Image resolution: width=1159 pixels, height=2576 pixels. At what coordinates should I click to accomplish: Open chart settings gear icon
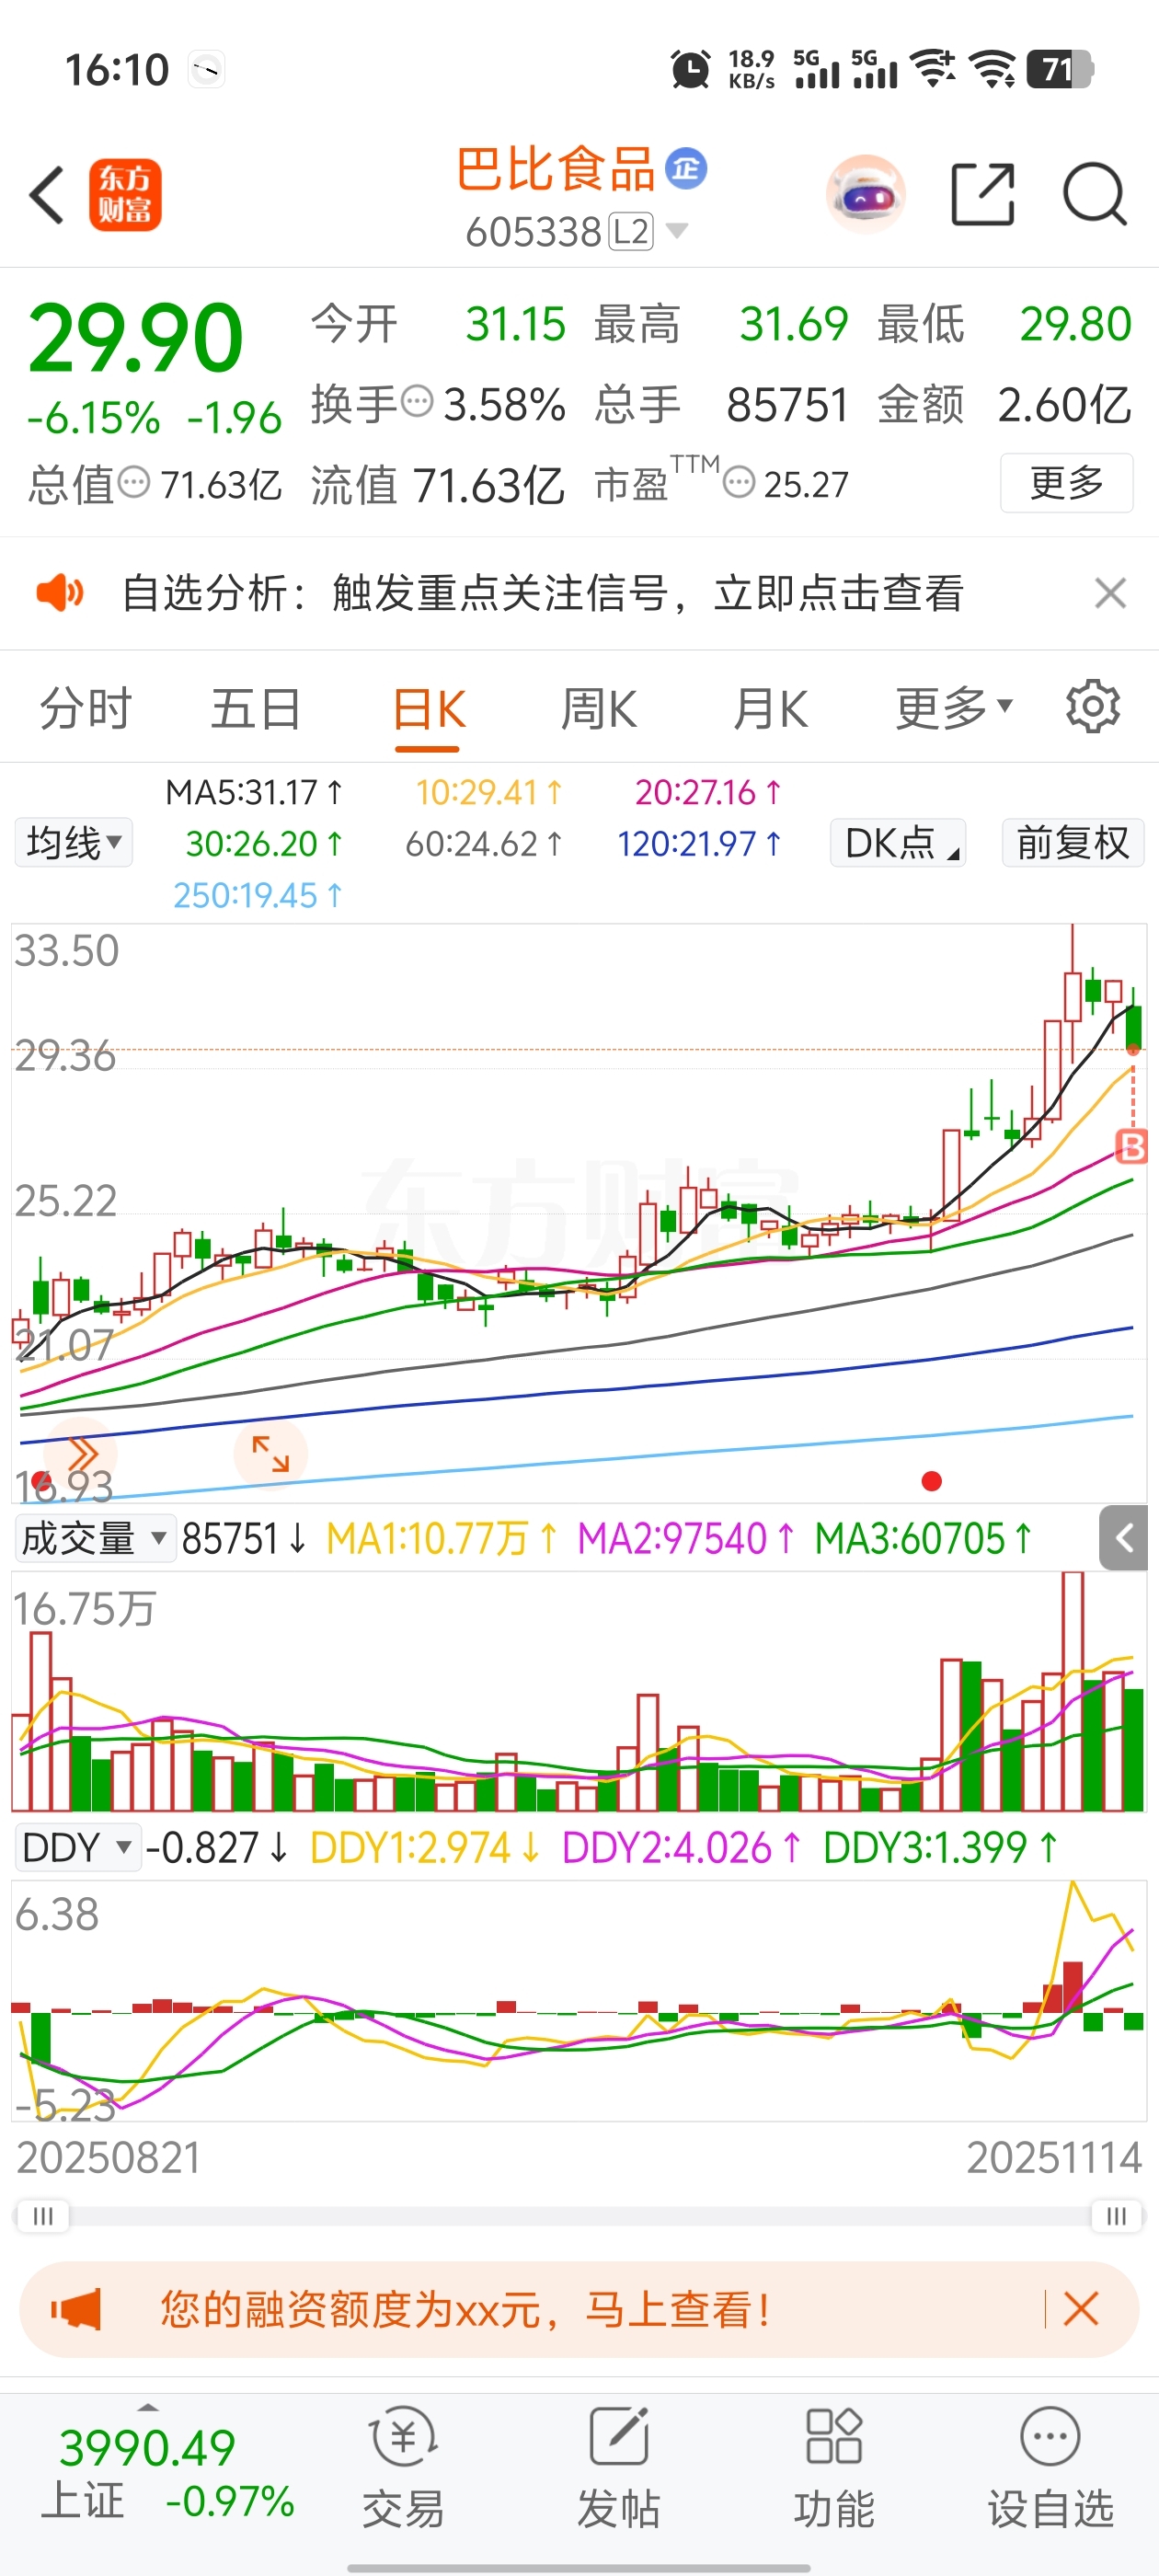pyautogui.click(x=1093, y=707)
